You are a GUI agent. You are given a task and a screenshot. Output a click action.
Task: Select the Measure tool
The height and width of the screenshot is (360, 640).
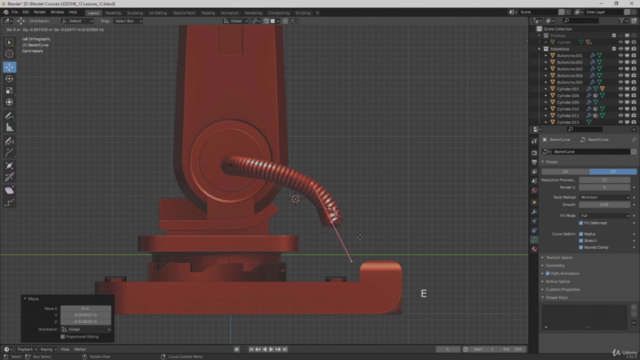pos(9,128)
